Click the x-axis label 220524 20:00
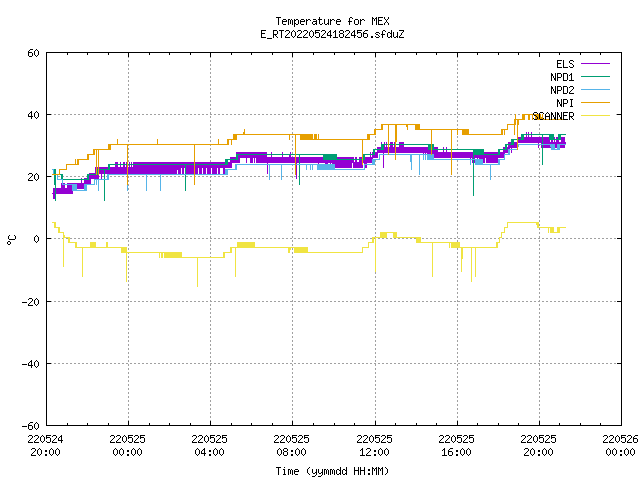Screen dimensions: 640x480 pos(45,446)
